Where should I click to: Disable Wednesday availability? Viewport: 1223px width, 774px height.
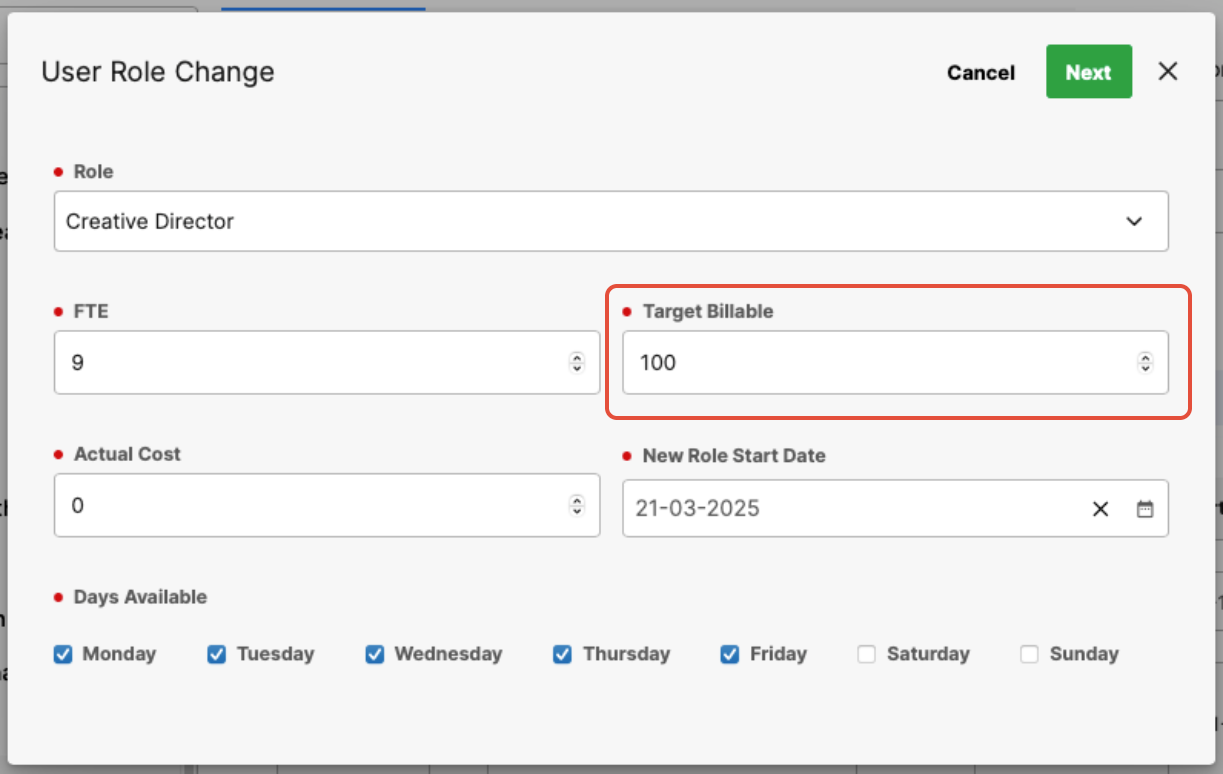(x=375, y=654)
